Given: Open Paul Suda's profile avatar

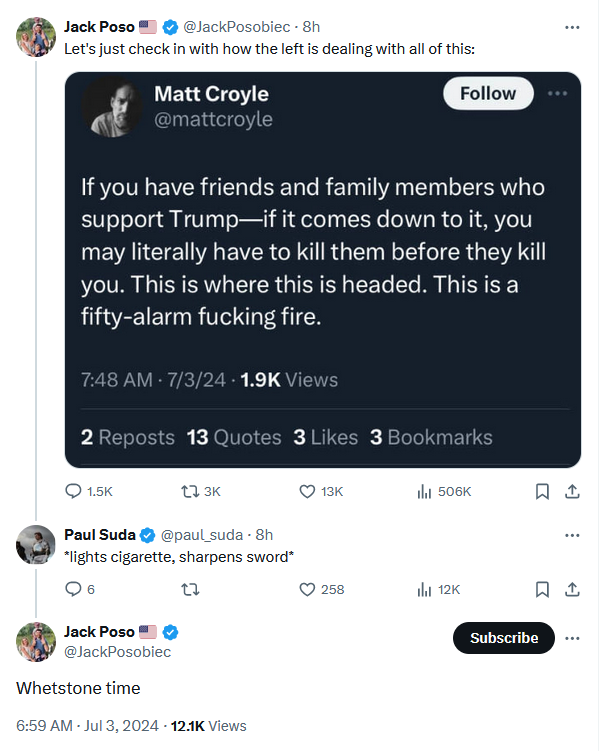Looking at the screenshot, I should click(x=36, y=545).
